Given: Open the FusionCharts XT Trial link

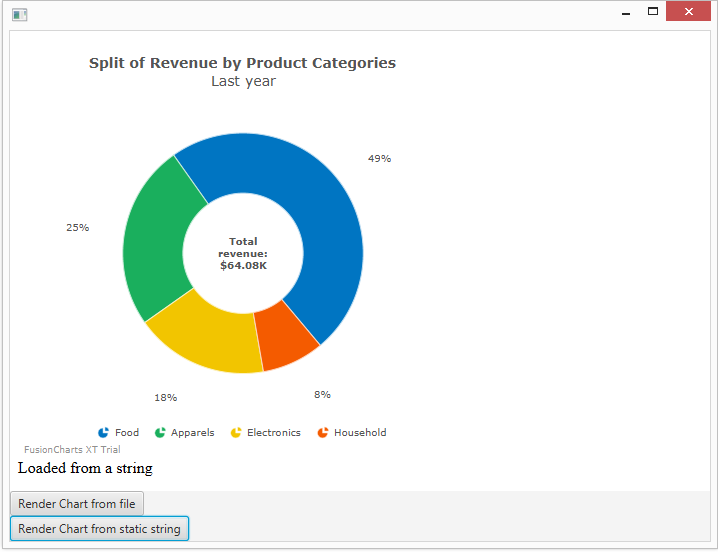Looking at the screenshot, I should click(x=72, y=450).
